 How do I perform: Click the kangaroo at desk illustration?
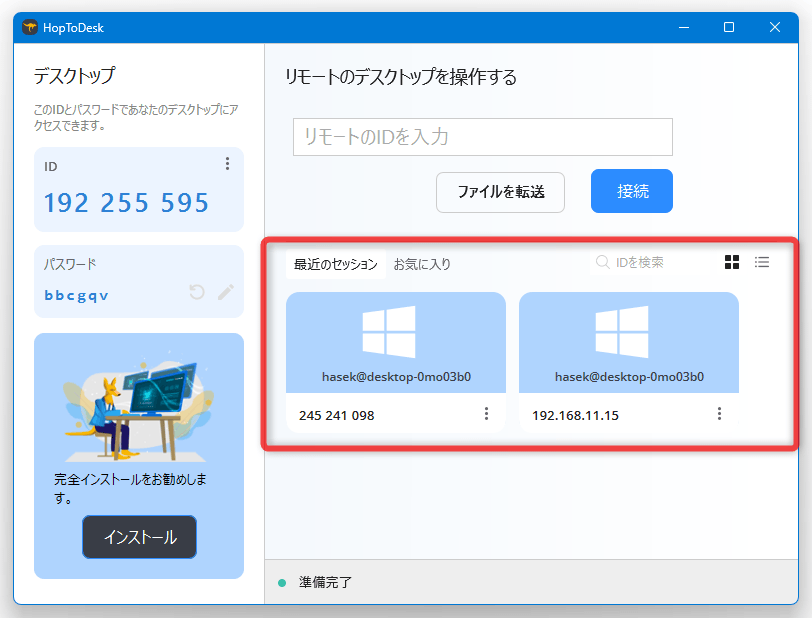click(139, 408)
